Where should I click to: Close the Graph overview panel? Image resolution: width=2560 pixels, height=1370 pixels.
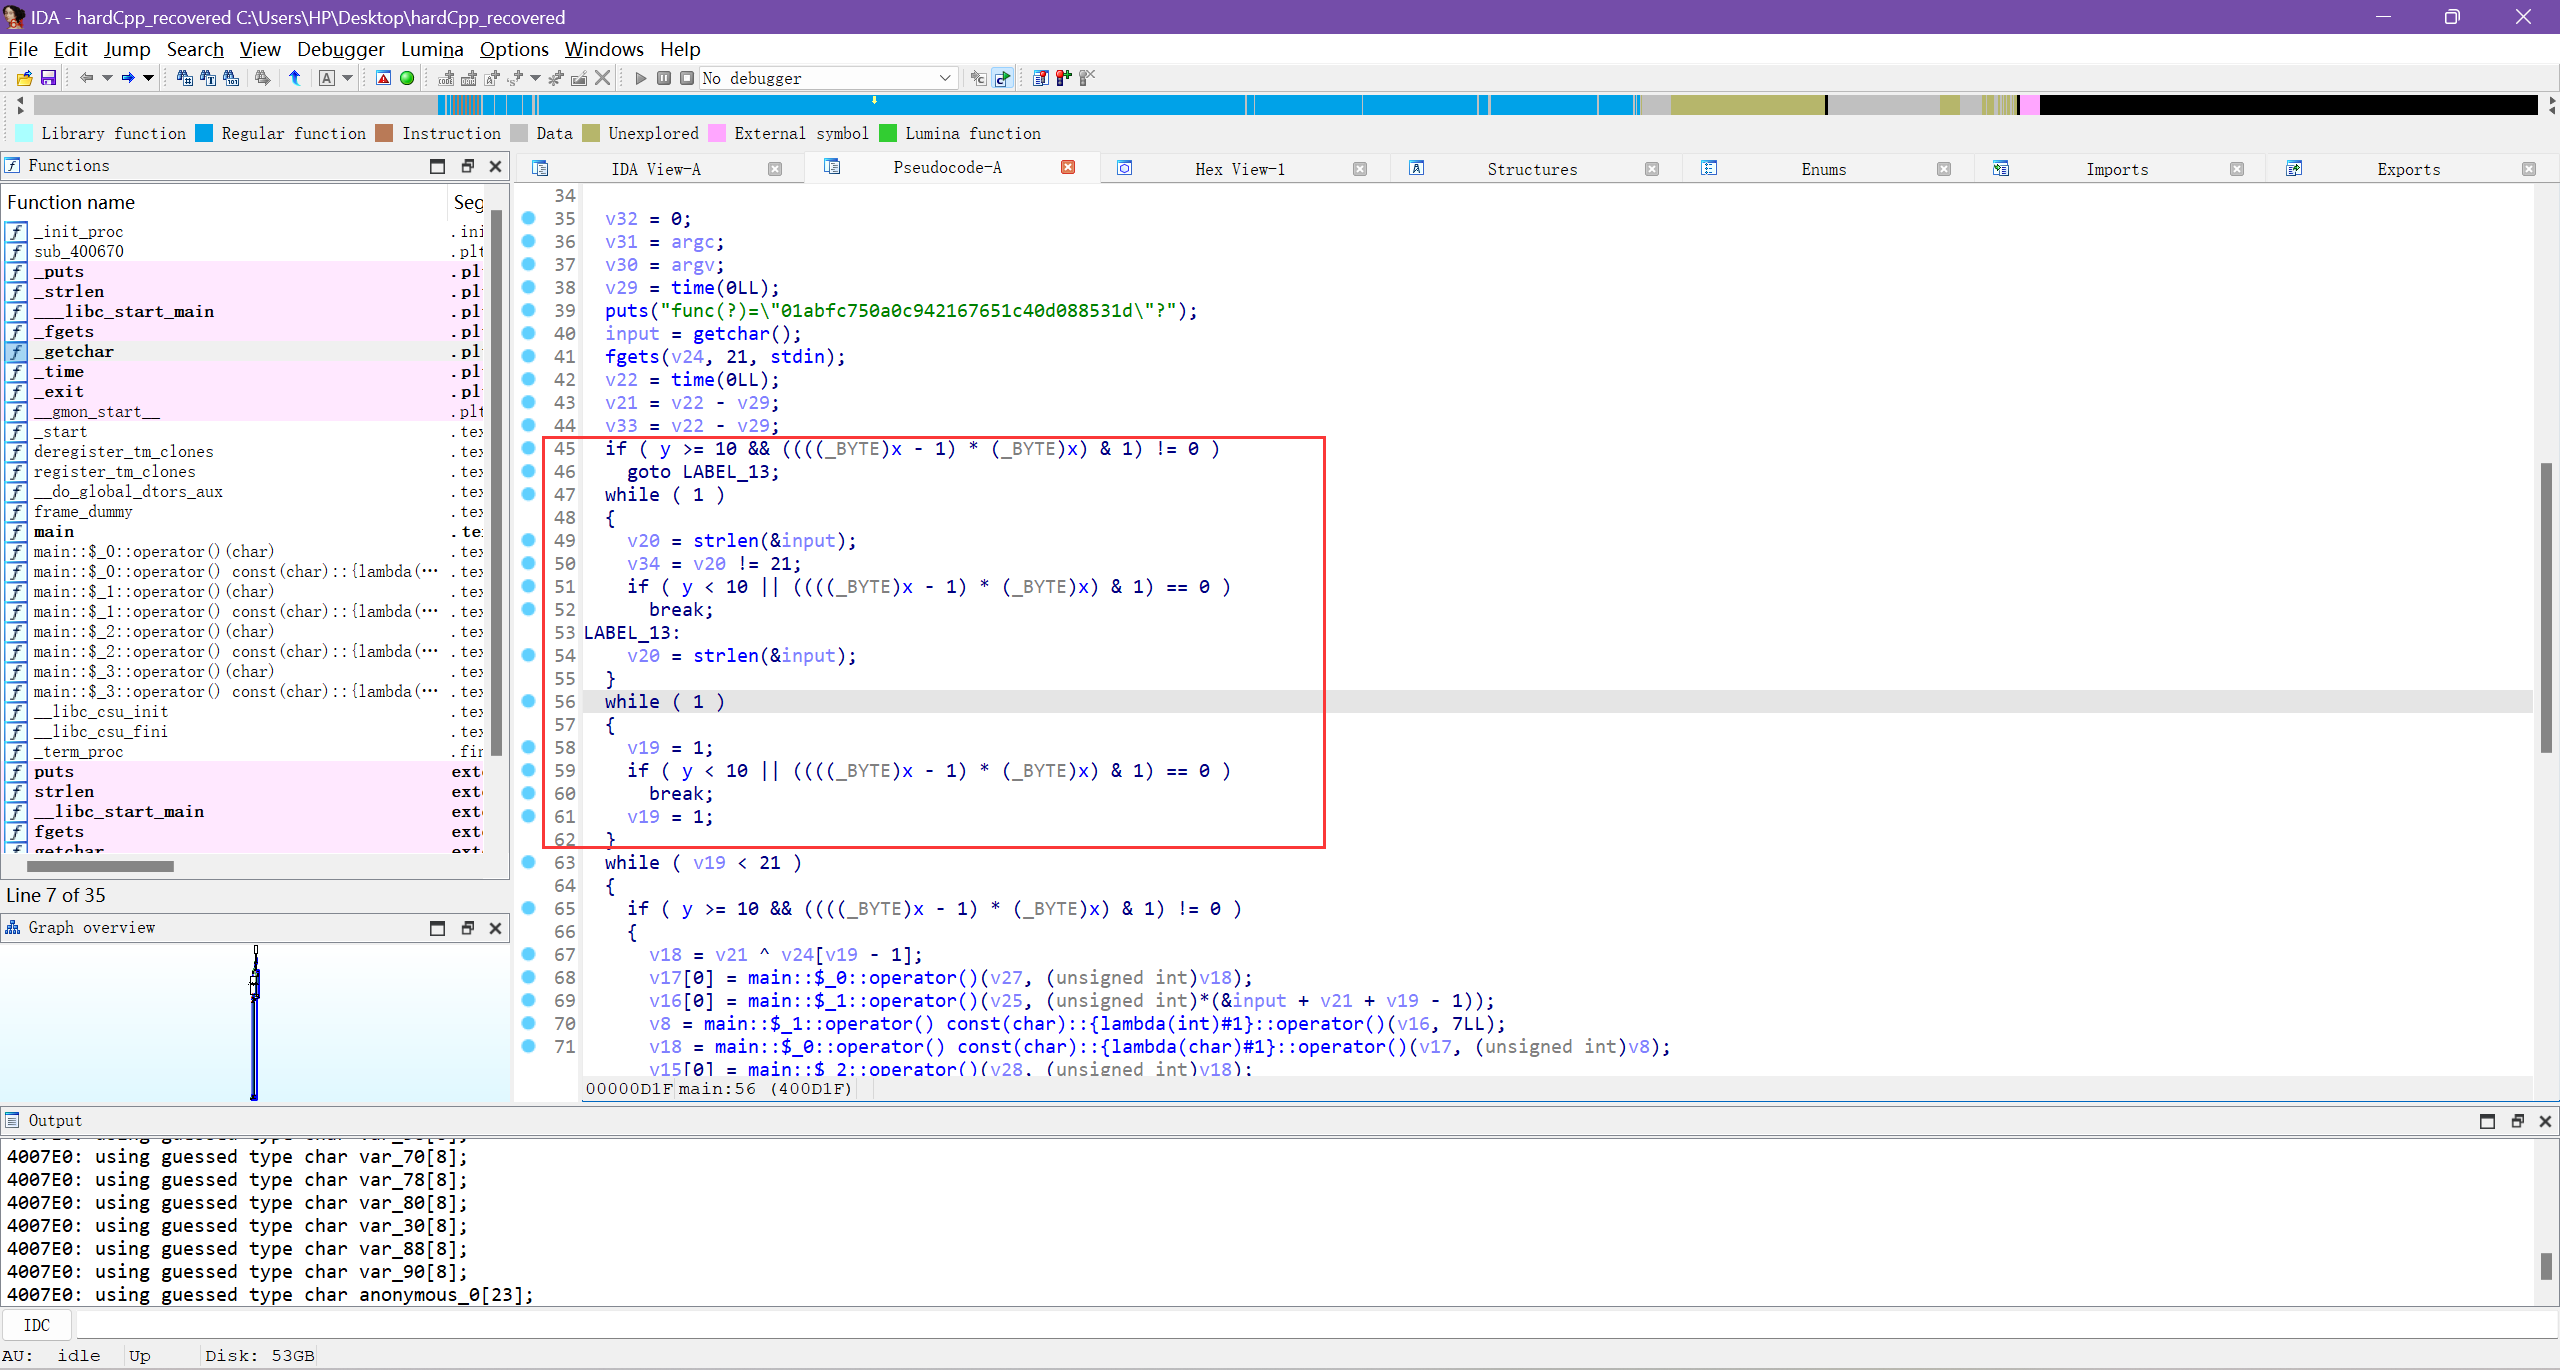495,928
